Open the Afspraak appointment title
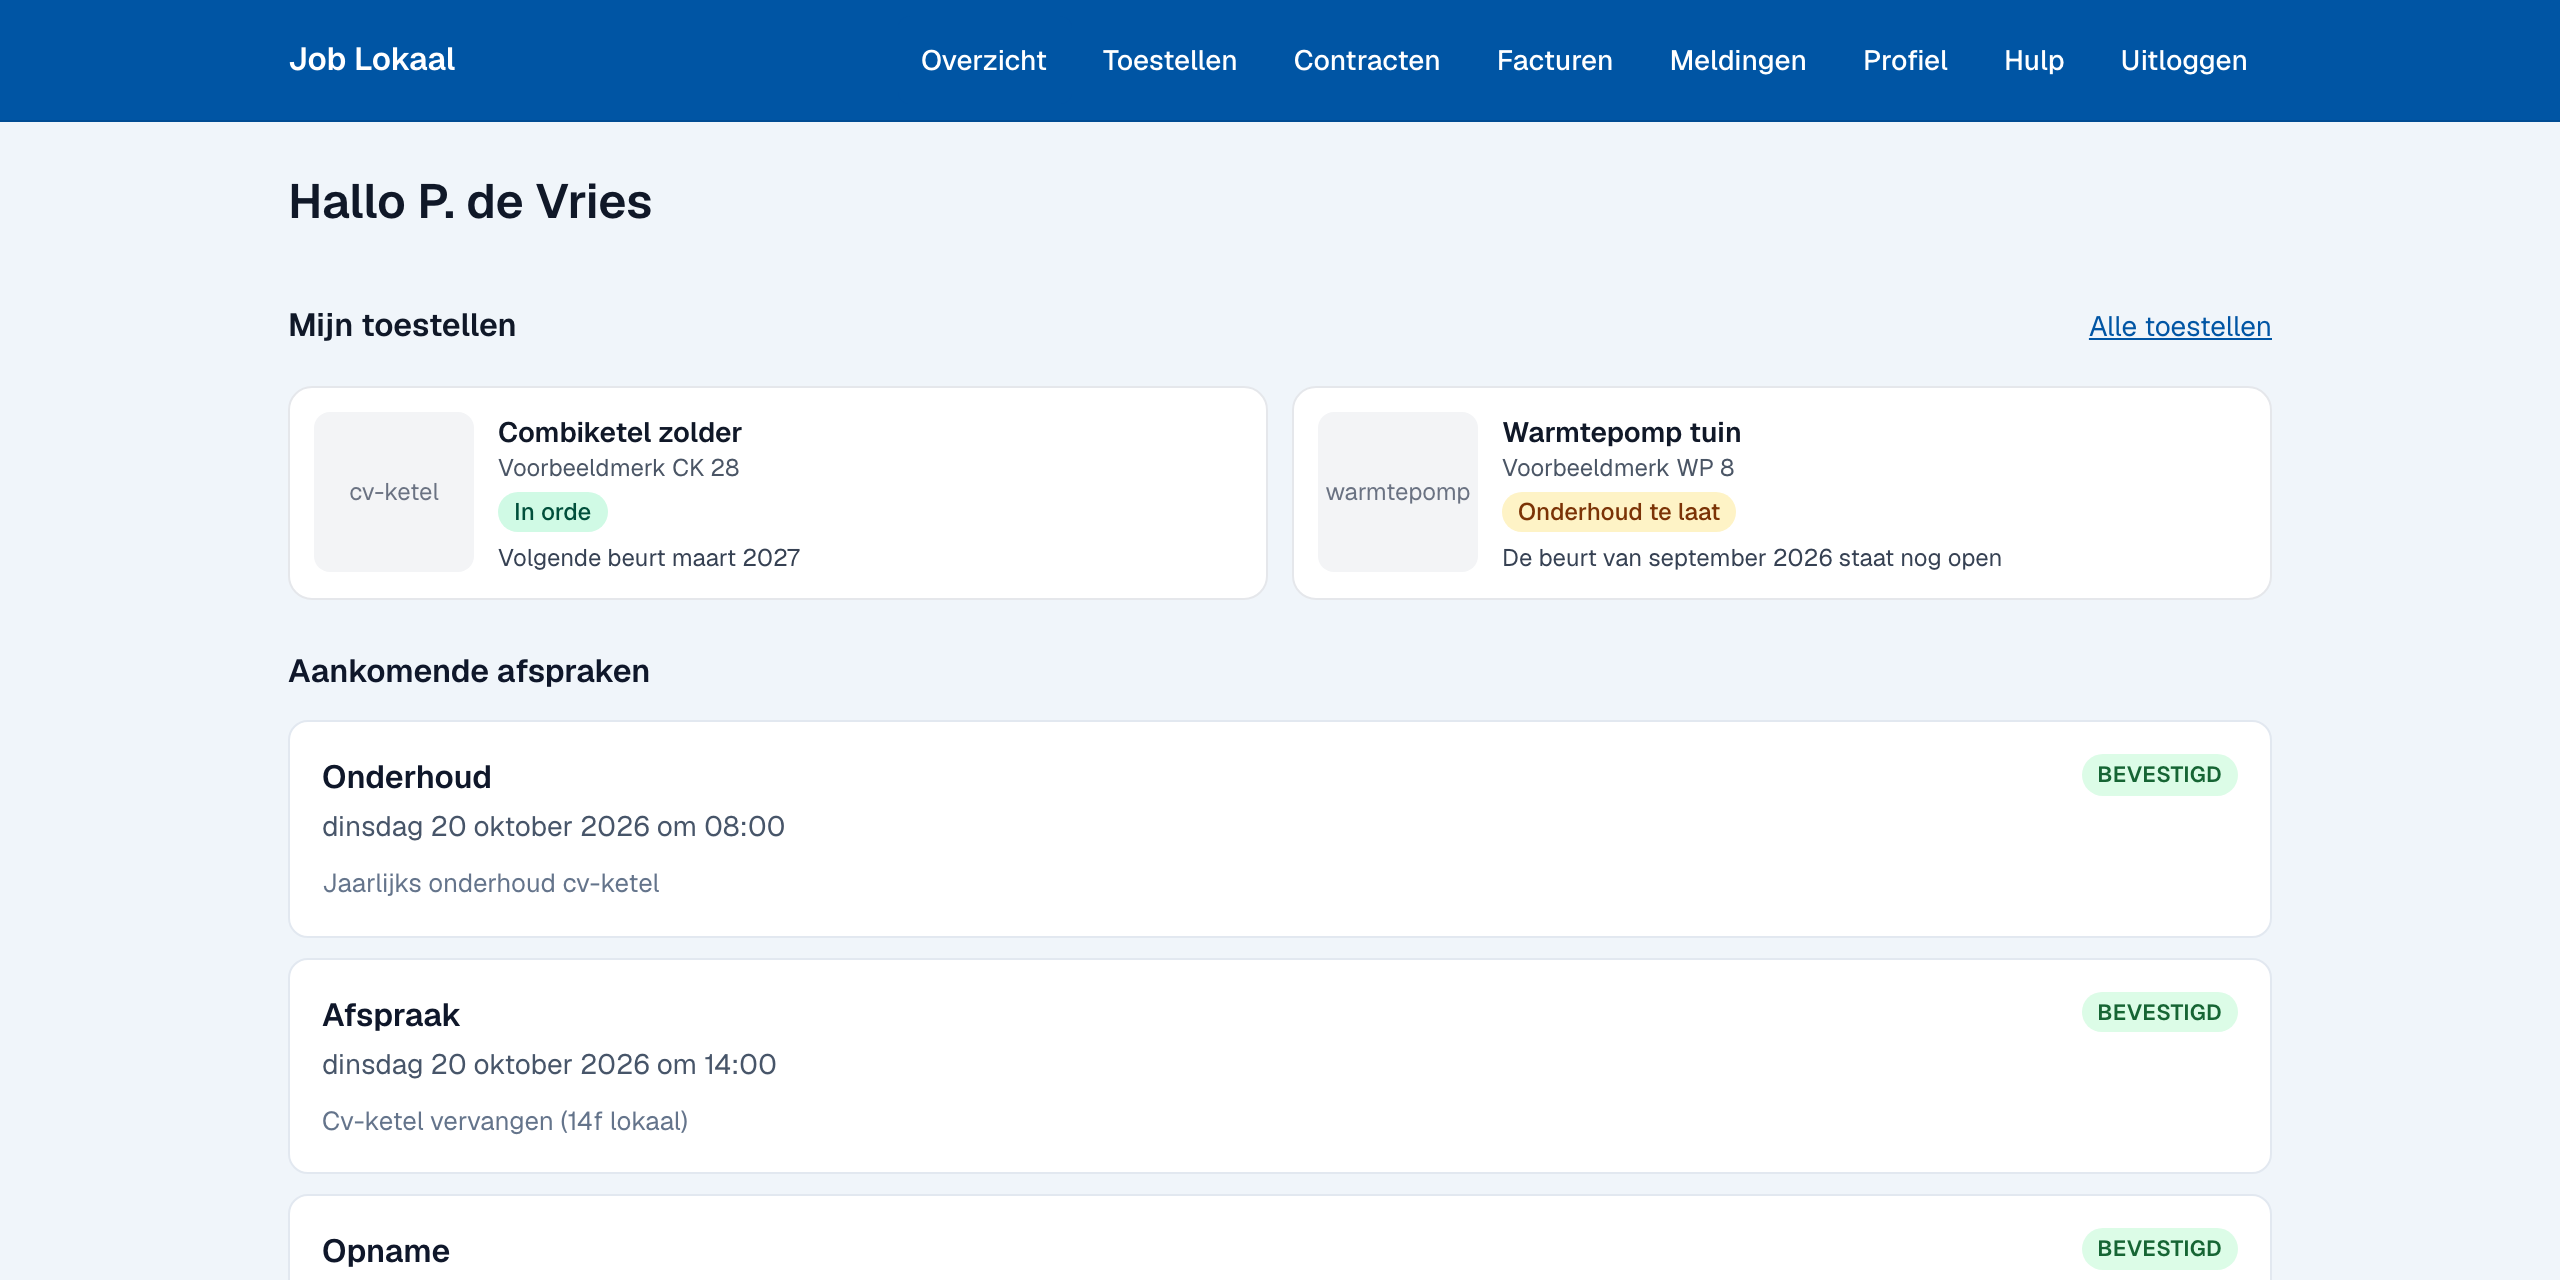This screenshot has width=2560, height=1280. (x=390, y=1015)
